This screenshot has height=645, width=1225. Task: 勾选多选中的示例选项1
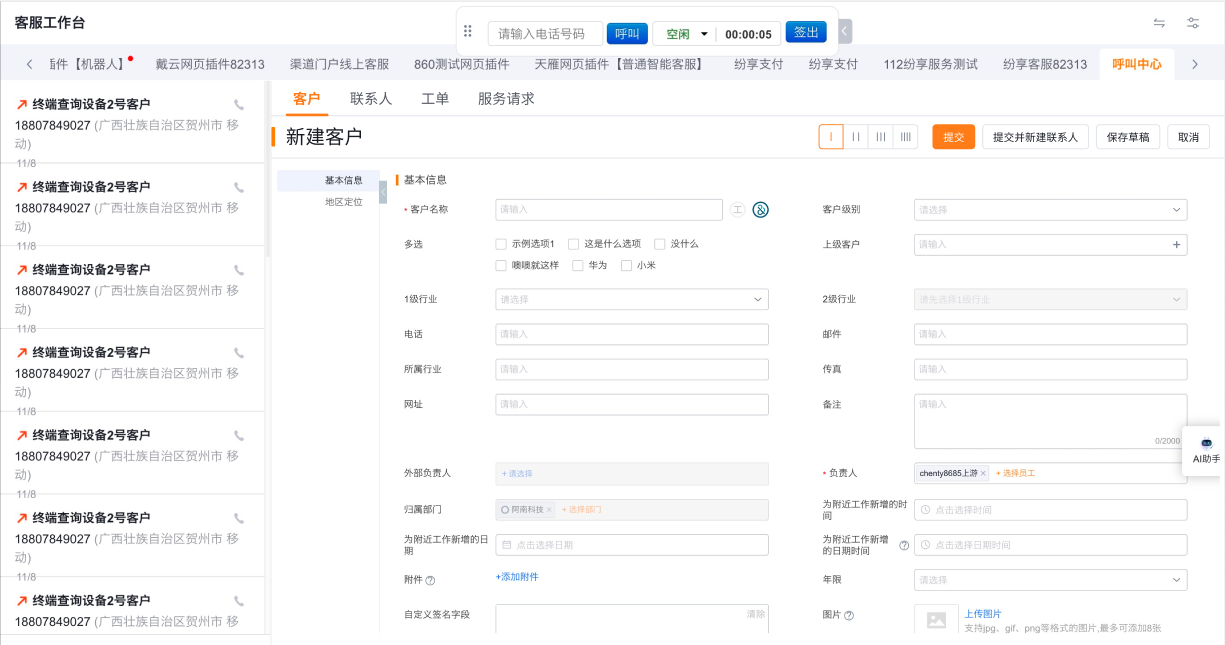pyautogui.click(x=501, y=243)
